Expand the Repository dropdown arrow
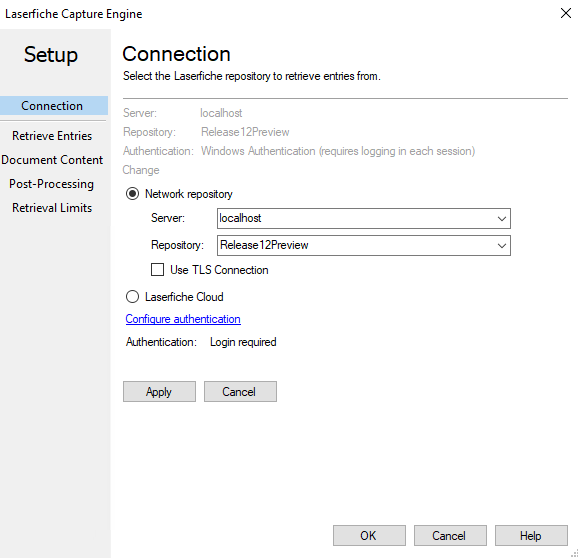Viewport: 578px width, 558px height. [x=502, y=245]
